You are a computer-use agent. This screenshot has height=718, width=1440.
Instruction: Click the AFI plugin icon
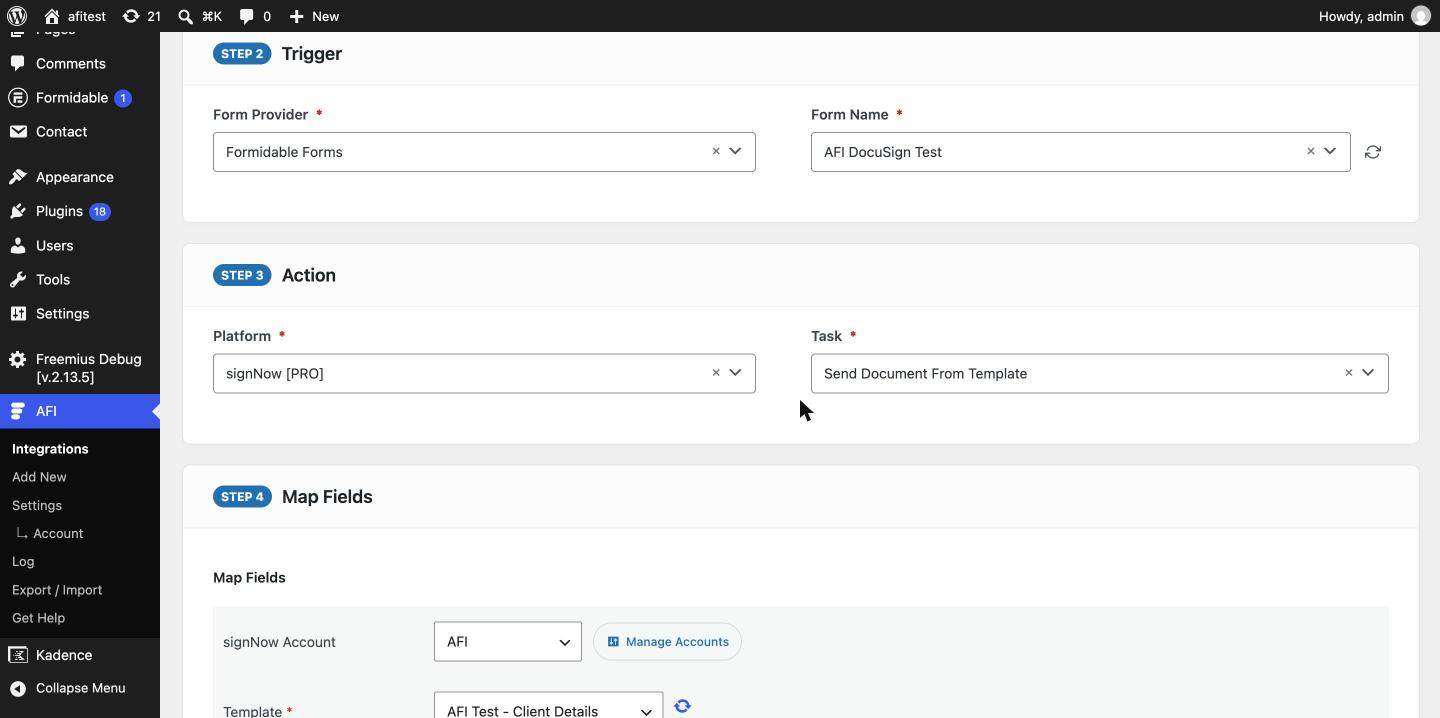pyautogui.click(x=18, y=411)
